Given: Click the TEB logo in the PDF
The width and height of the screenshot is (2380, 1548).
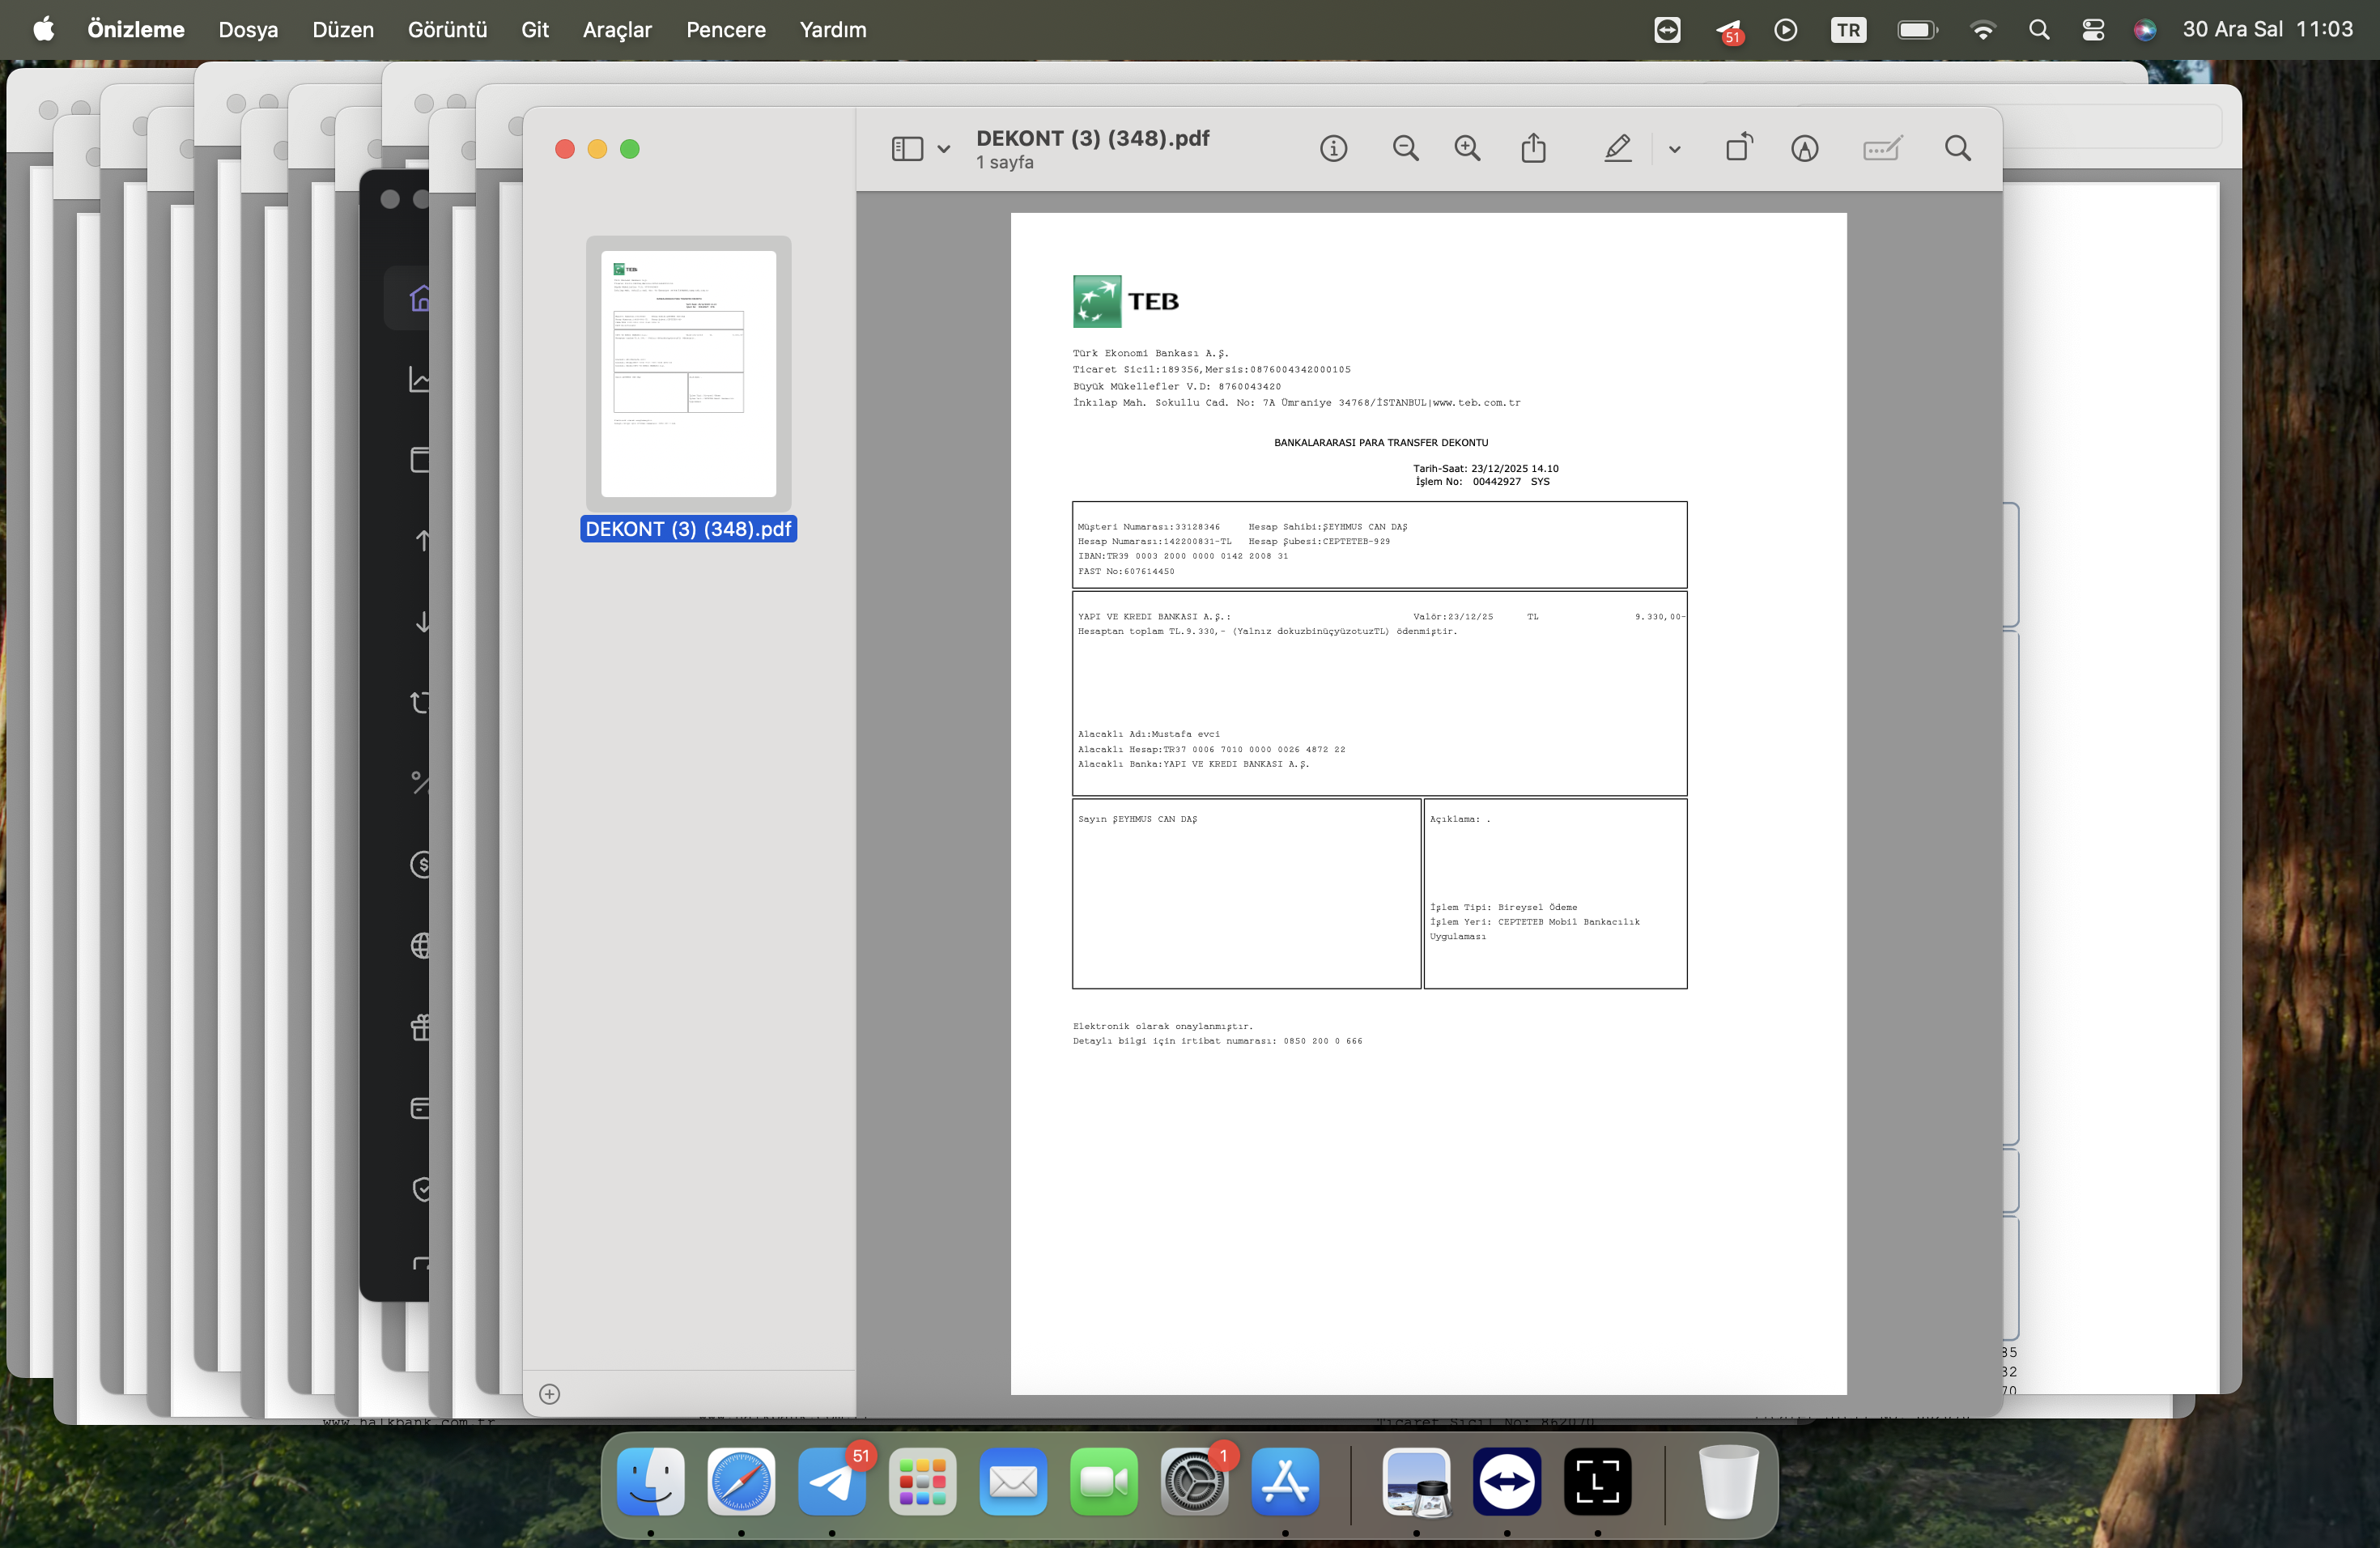Looking at the screenshot, I should click(x=1126, y=301).
